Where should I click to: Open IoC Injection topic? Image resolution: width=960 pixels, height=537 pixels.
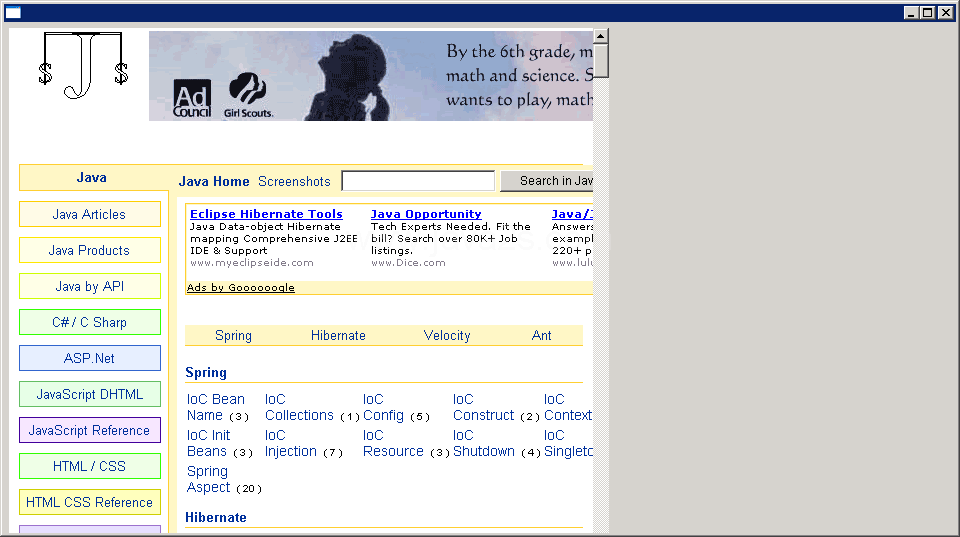point(291,443)
